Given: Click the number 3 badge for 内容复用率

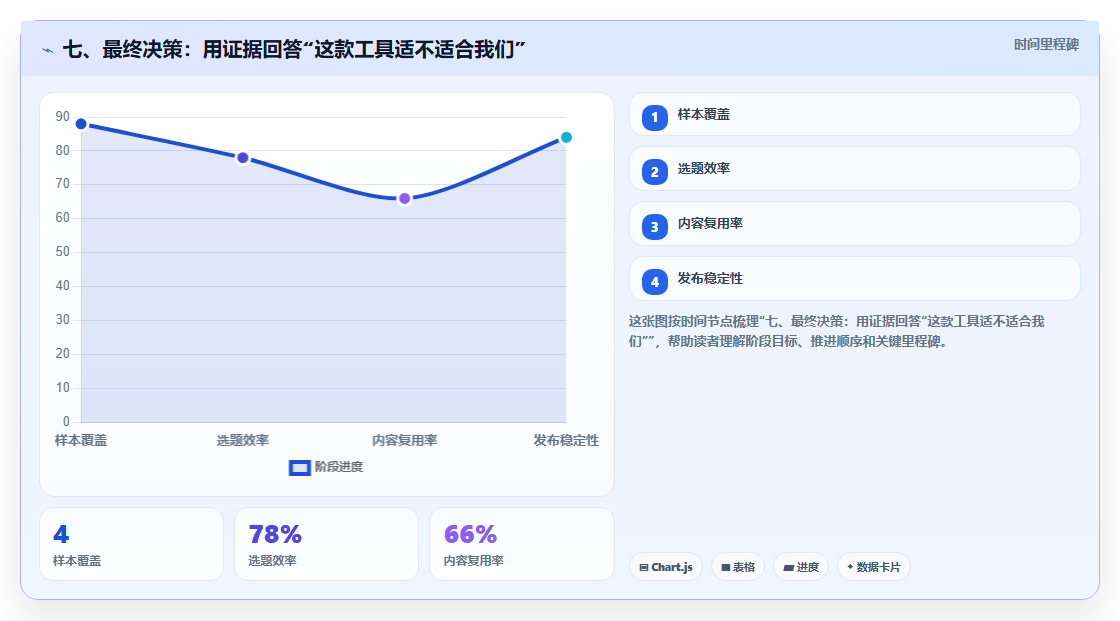Looking at the screenshot, I should point(654,227).
